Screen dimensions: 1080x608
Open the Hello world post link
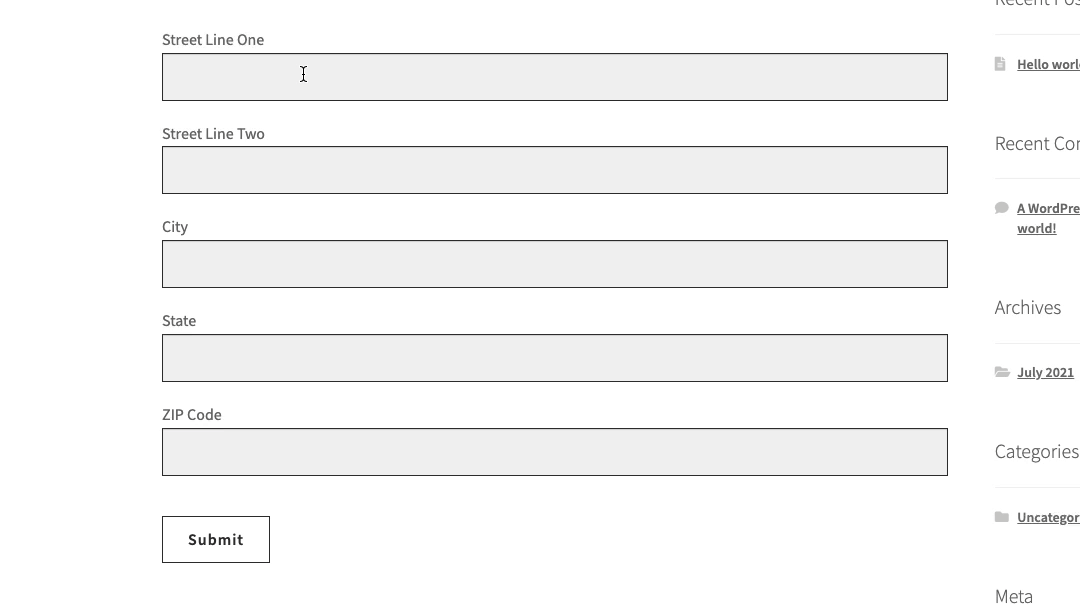click(1047, 63)
